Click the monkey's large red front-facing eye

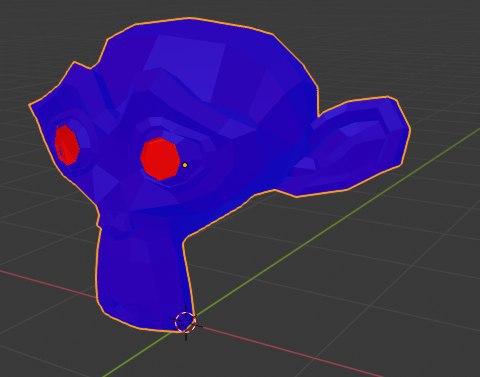(x=160, y=159)
